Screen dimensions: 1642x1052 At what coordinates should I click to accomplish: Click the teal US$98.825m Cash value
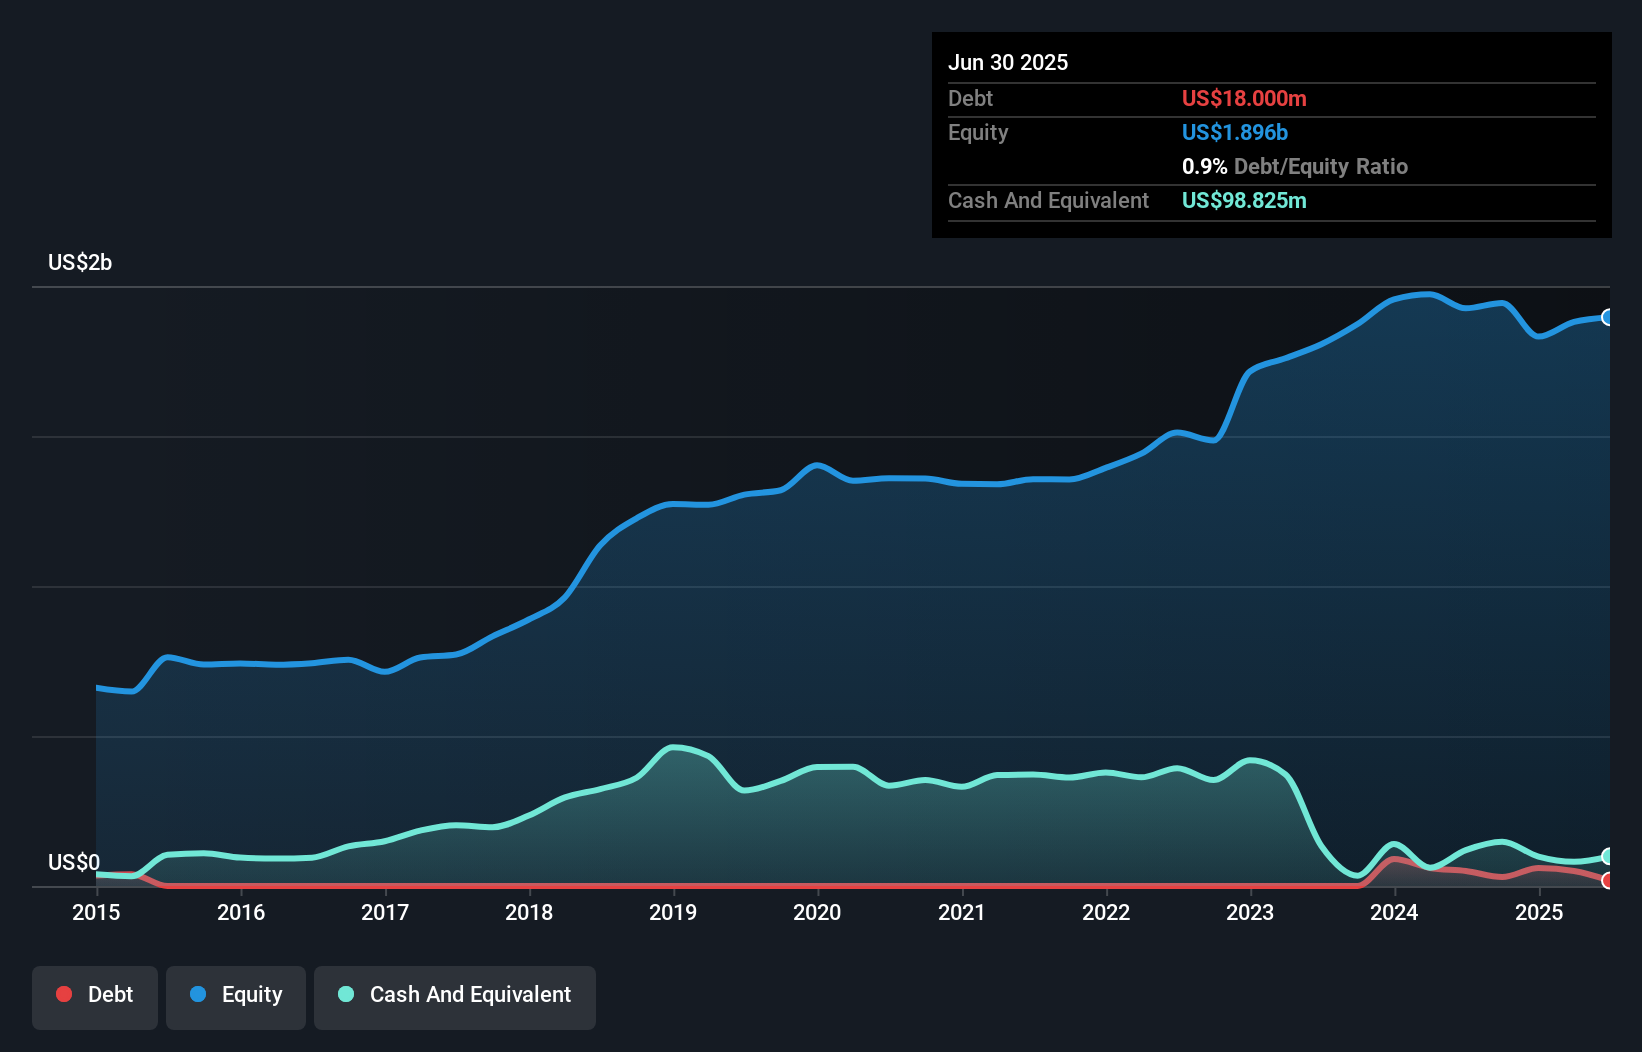pyautogui.click(x=1243, y=200)
